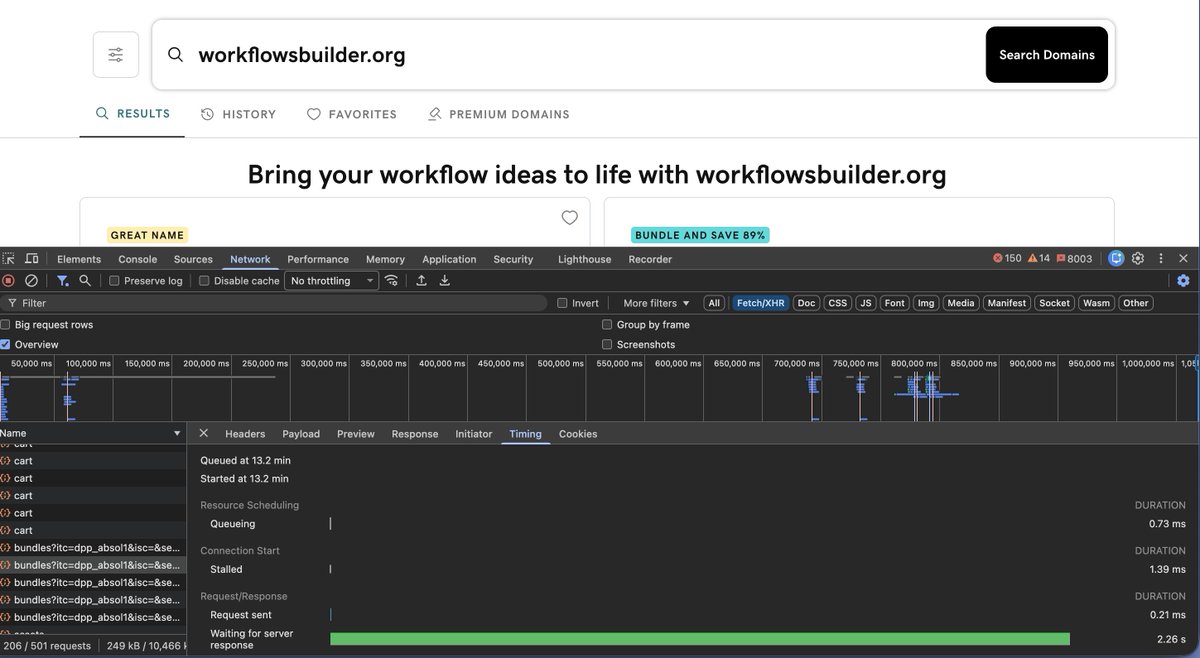Click the Search Domains button
Screen dimensions: 1200x658
(x=1047, y=55)
